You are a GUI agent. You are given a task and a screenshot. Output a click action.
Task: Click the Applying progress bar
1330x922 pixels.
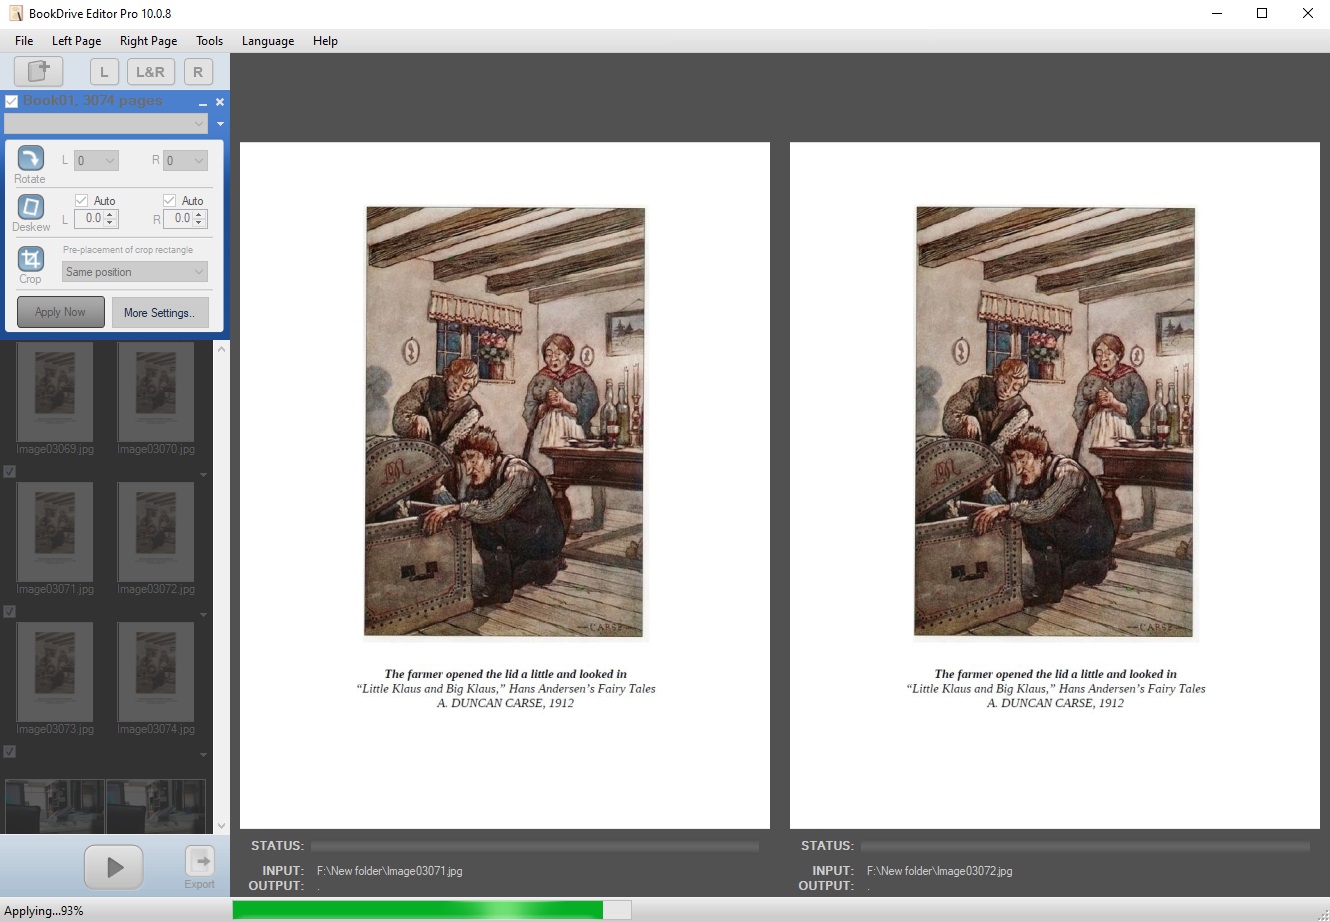tap(432, 910)
